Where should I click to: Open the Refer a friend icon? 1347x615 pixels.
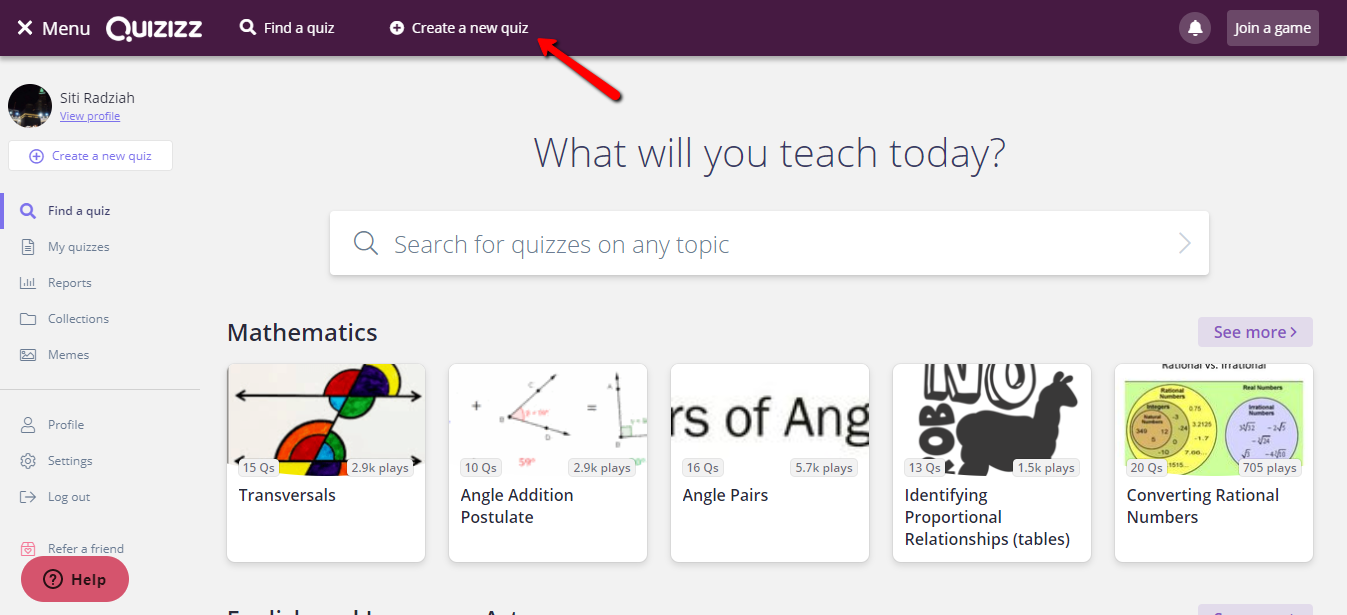pos(30,548)
